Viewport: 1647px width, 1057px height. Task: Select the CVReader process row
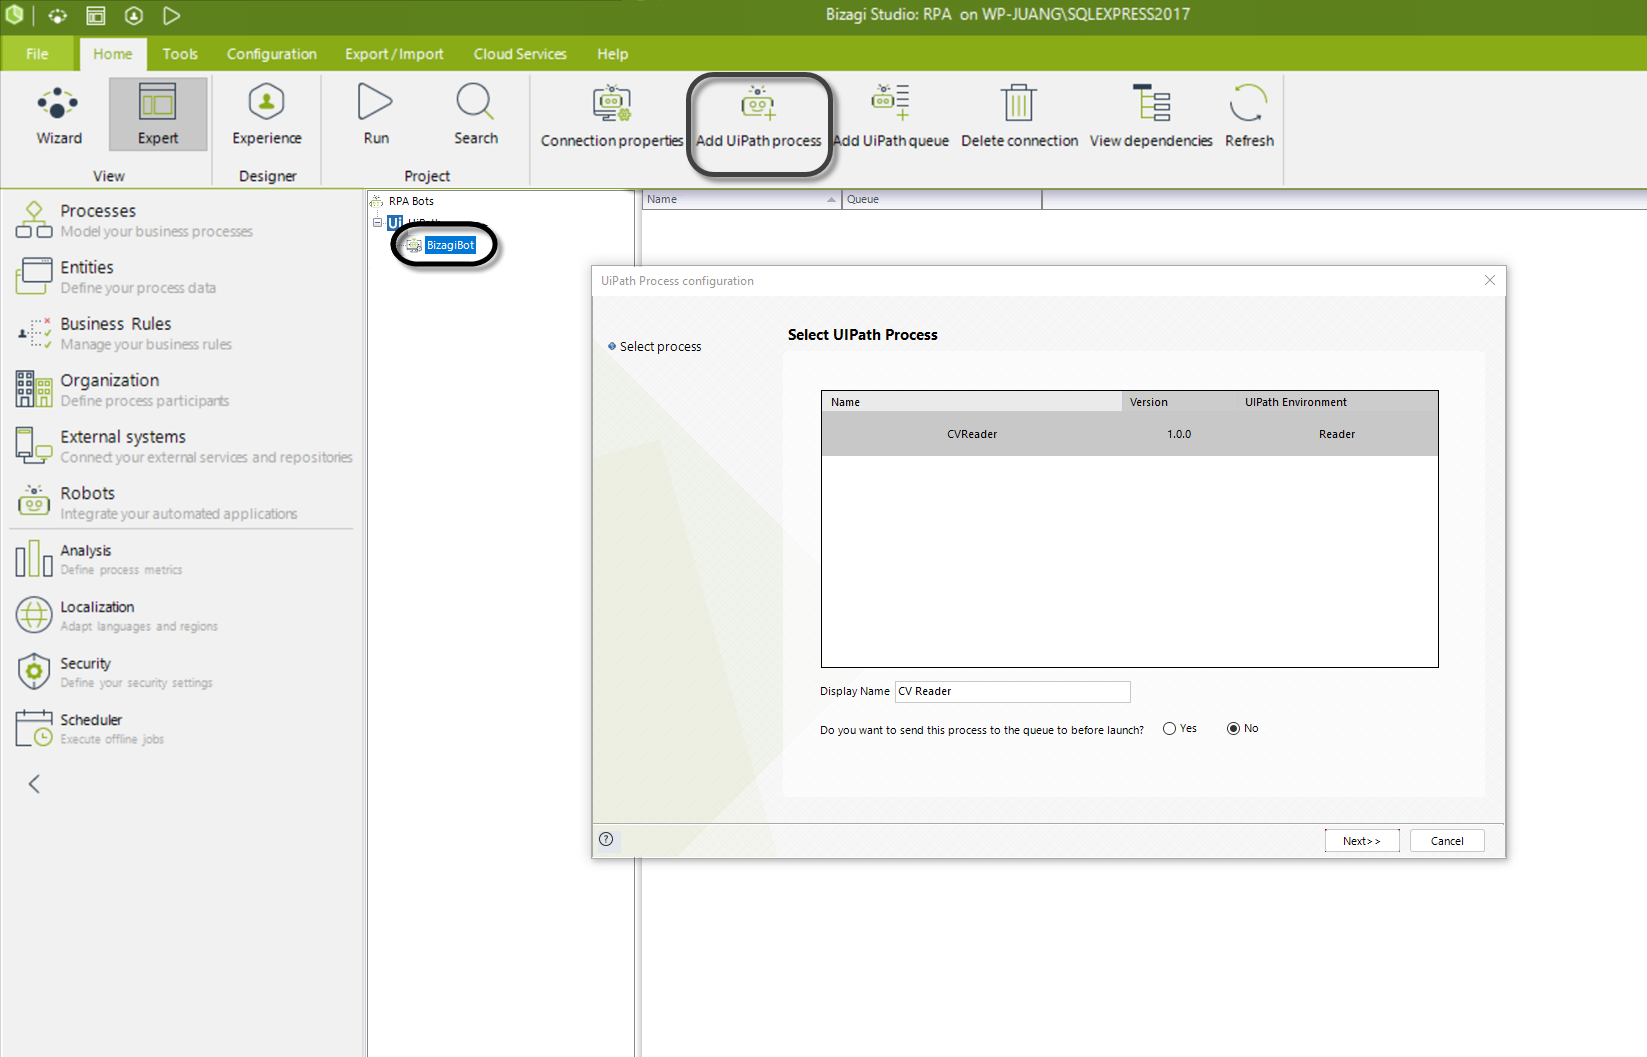click(x=1129, y=434)
